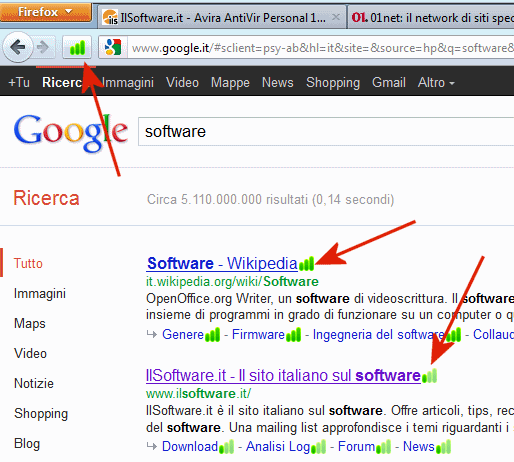Click the Circa 5.110.000.000 risultati text
This screenshot has height=462, width=514.
point(270,200)
